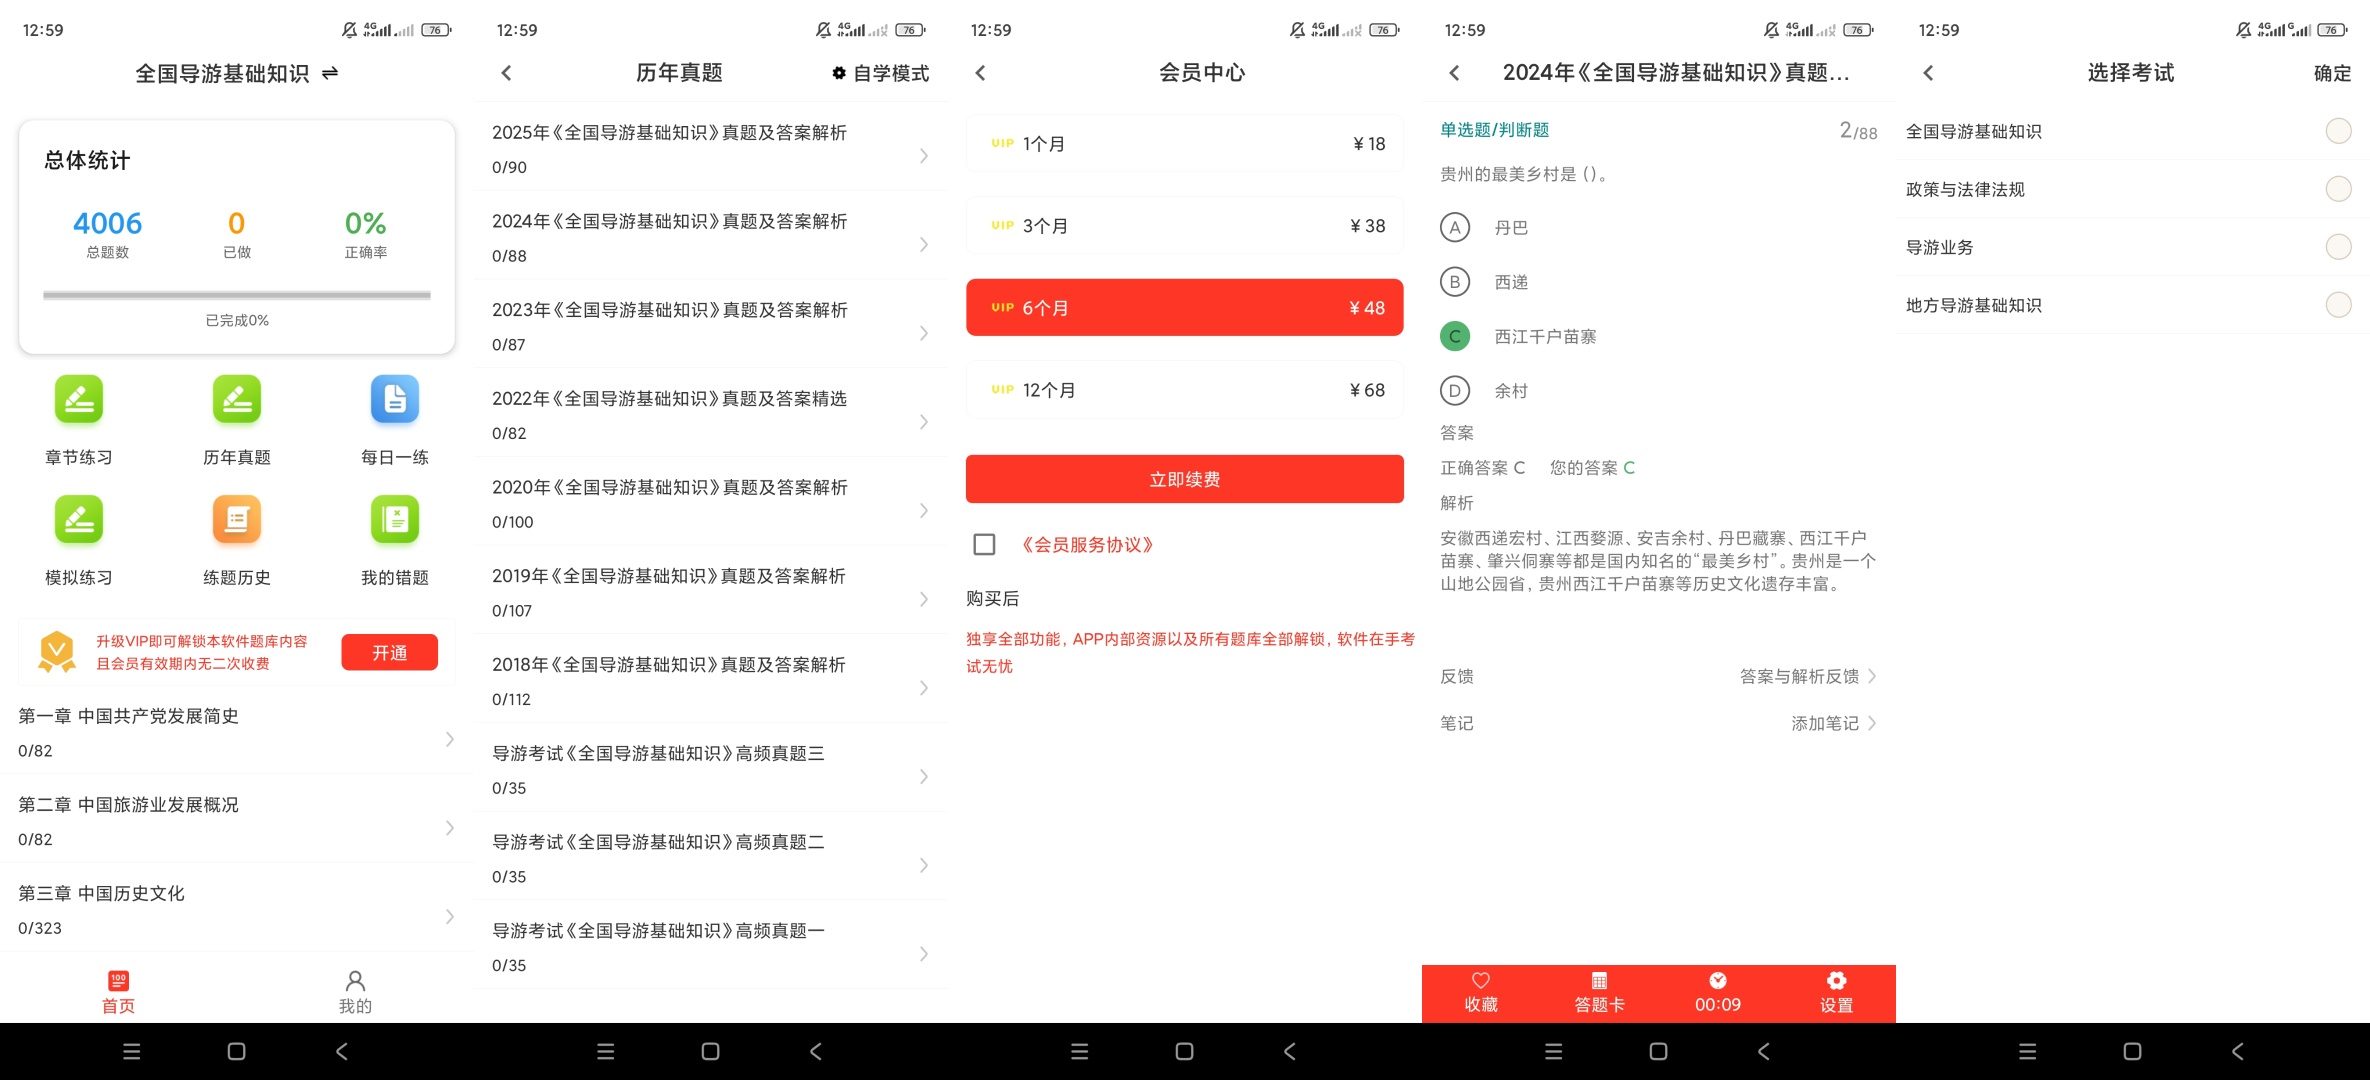Open chevron for 2020年 真题及答案解析

coord(924,510)
